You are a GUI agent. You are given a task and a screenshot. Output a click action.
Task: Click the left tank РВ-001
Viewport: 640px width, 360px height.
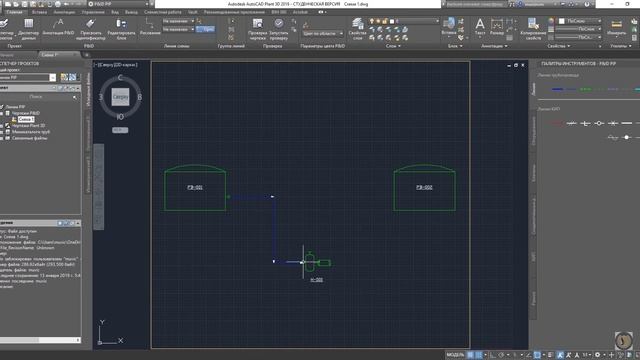pos(195,188)
